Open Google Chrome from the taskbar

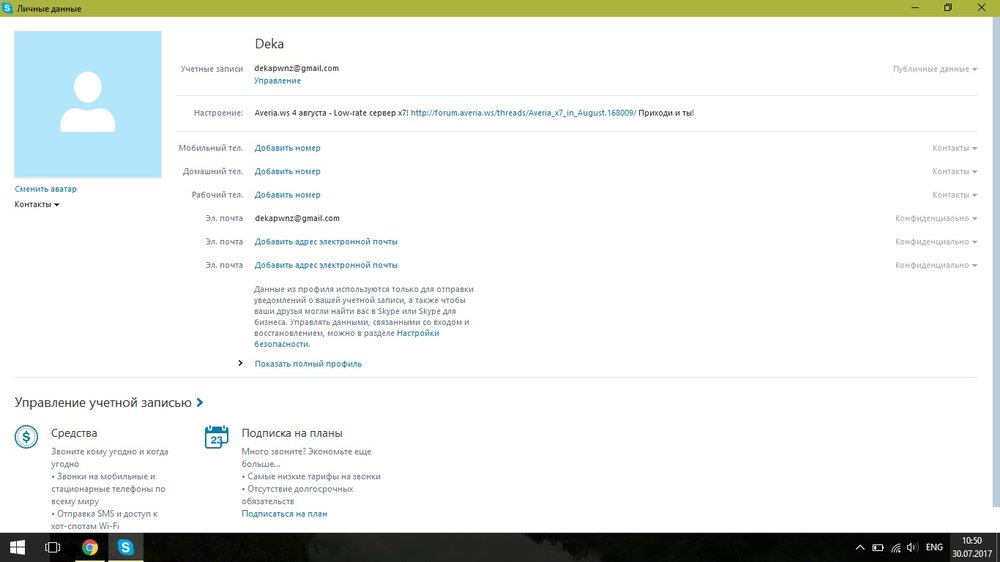click(90, 547)
